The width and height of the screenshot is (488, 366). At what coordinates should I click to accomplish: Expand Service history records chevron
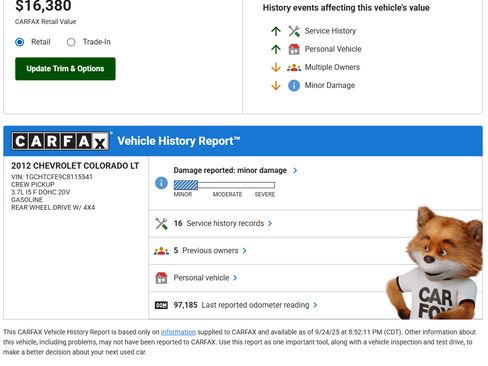(270, 223)
